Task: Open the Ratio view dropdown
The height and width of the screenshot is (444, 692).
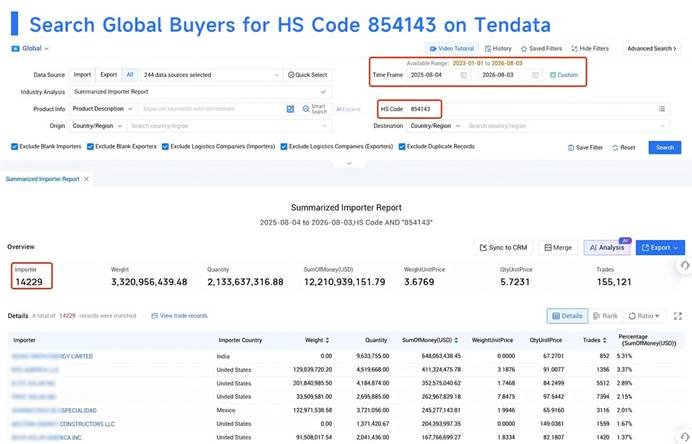Action: pyautogui.click(x=644, y=316)
